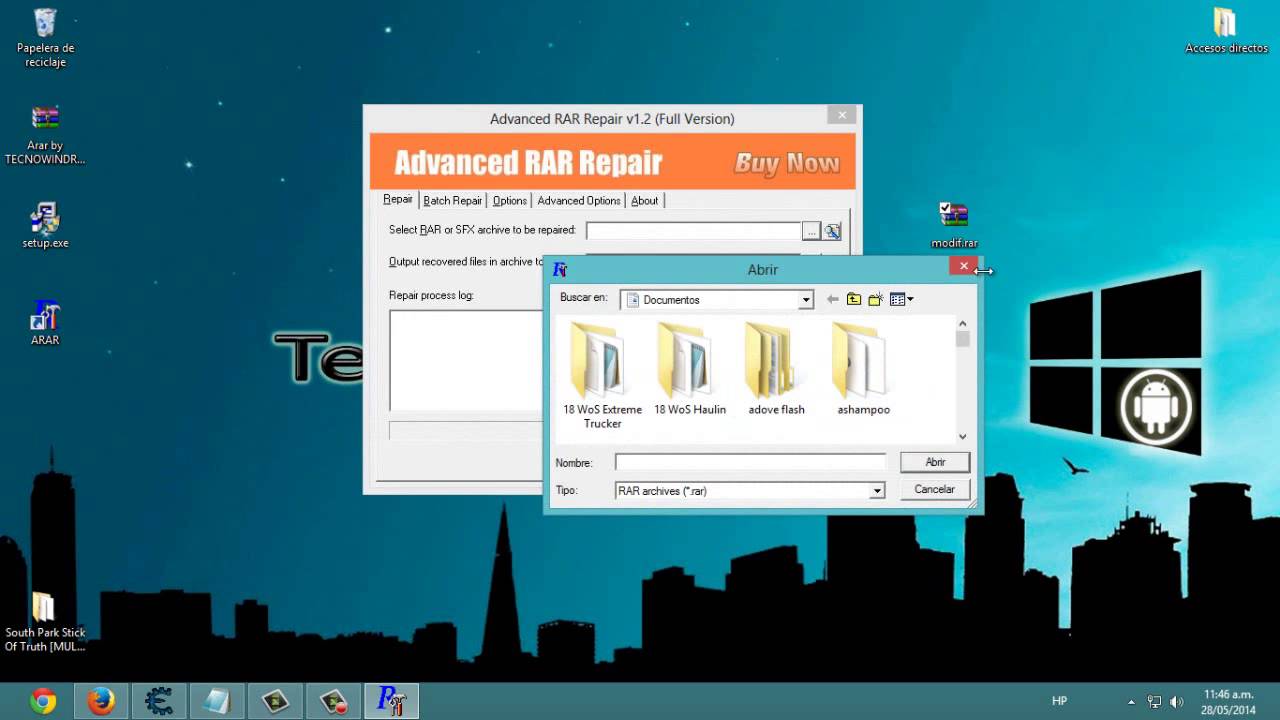Open Firefox from the taskbar
The image size is (1280, 720).
(x=101, y=702)
